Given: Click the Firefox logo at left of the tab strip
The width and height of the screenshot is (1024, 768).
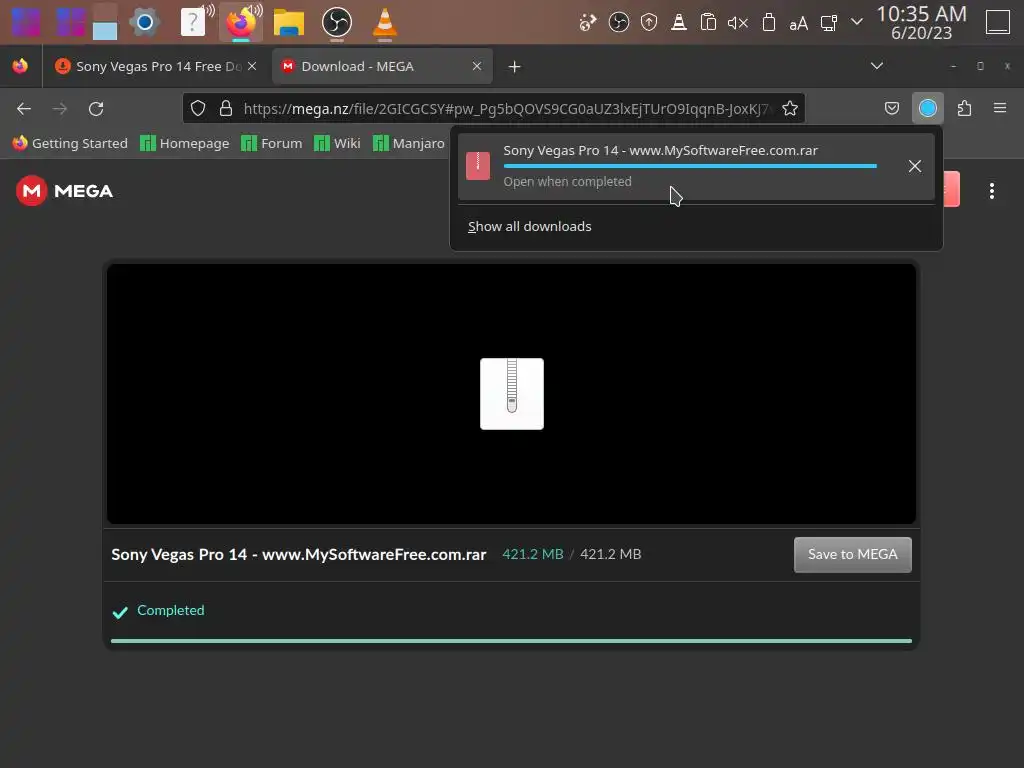Looking at the screenshot, I should point(20,66).
